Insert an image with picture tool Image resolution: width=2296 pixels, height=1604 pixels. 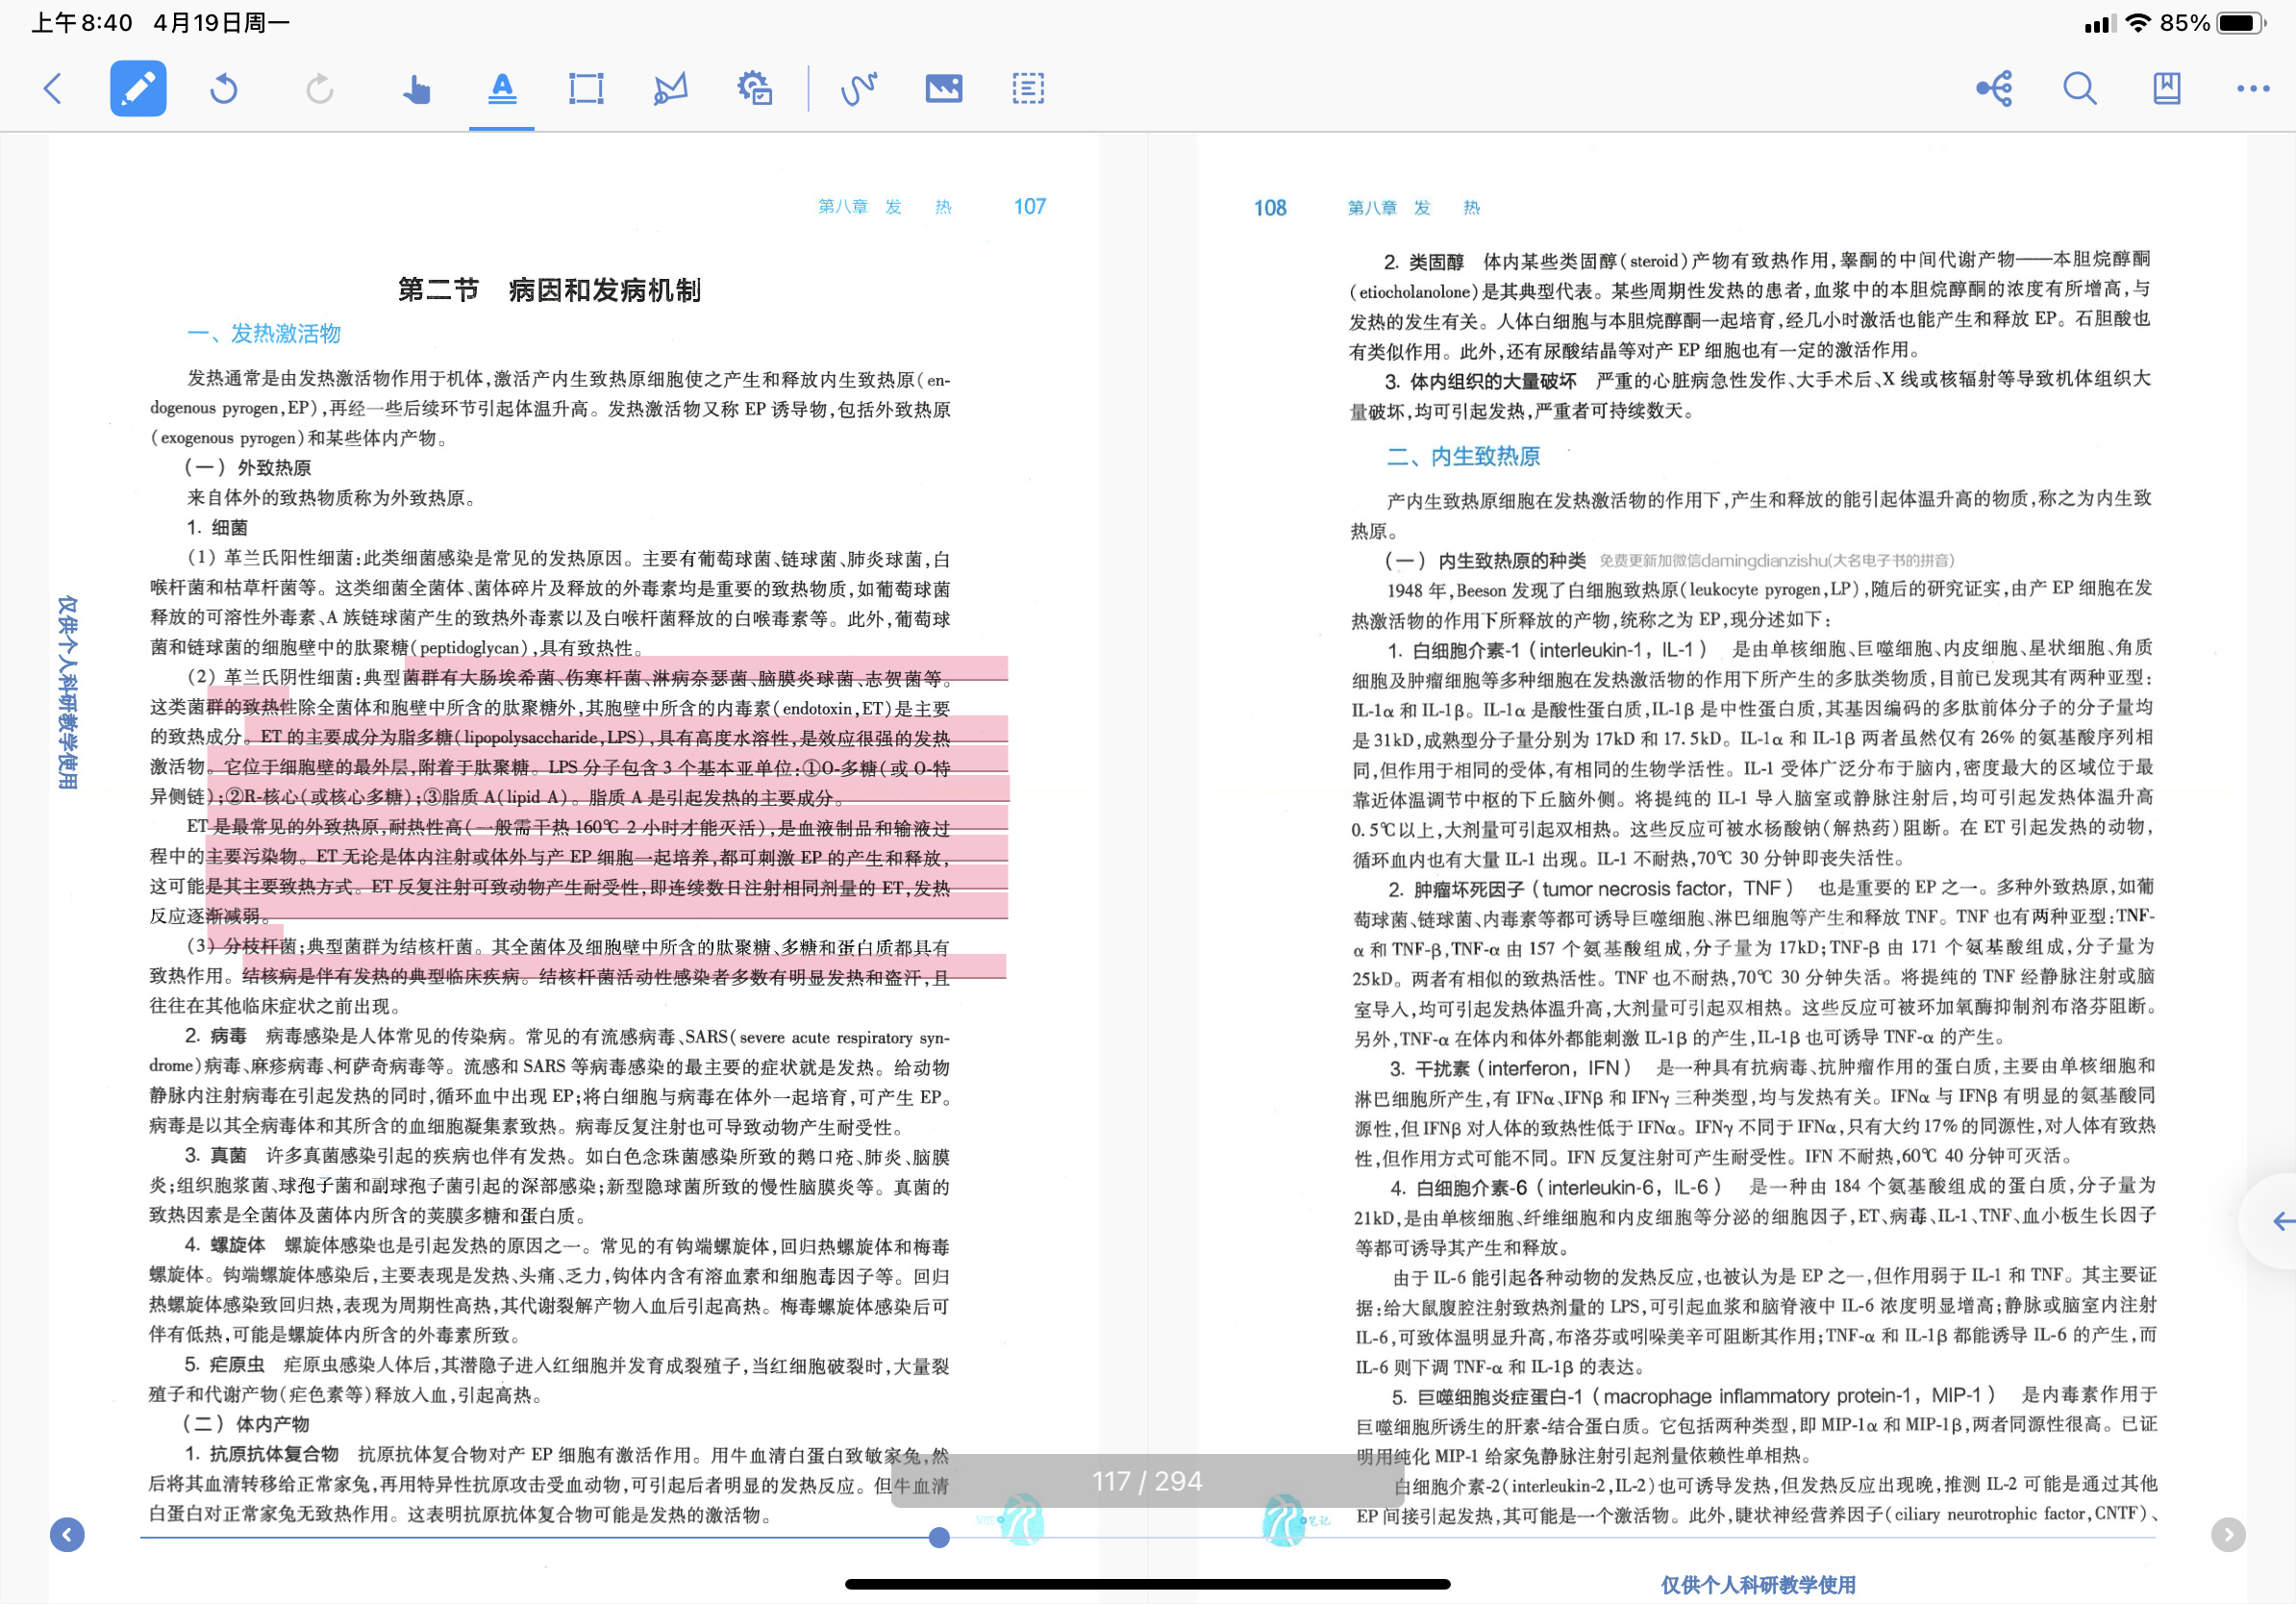(x=944, y=88)
